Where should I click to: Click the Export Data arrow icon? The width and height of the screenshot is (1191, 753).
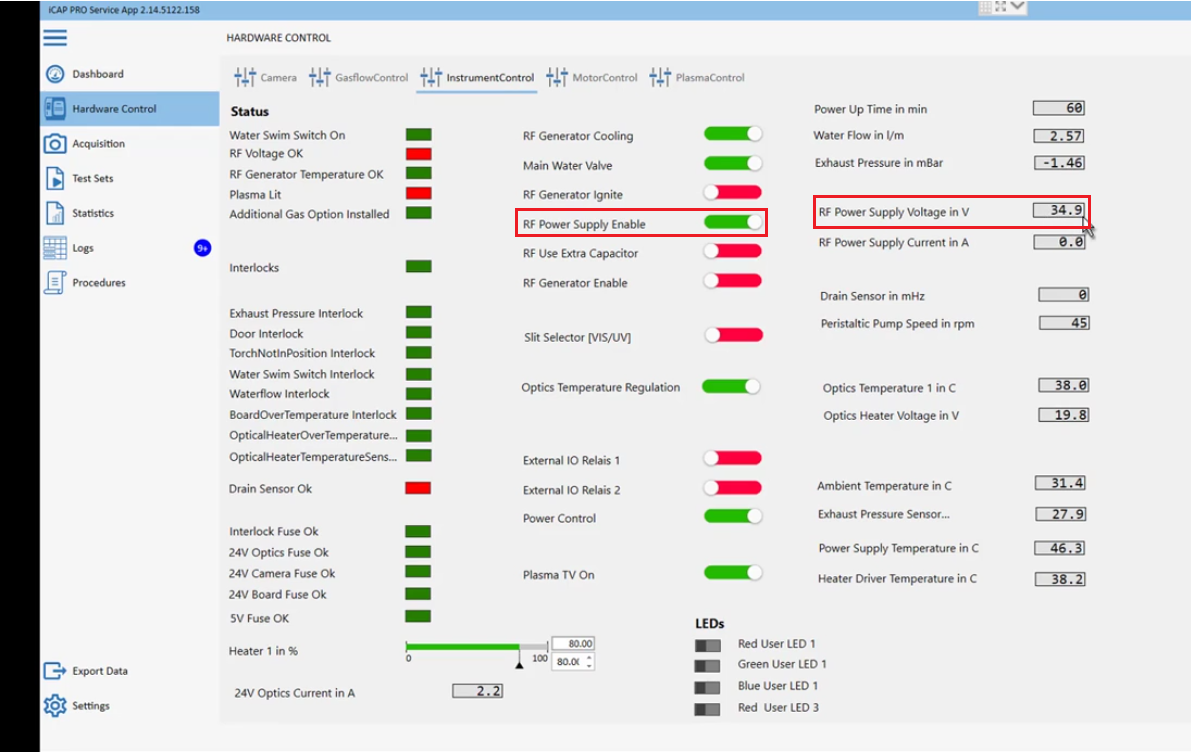coord(55,671)
